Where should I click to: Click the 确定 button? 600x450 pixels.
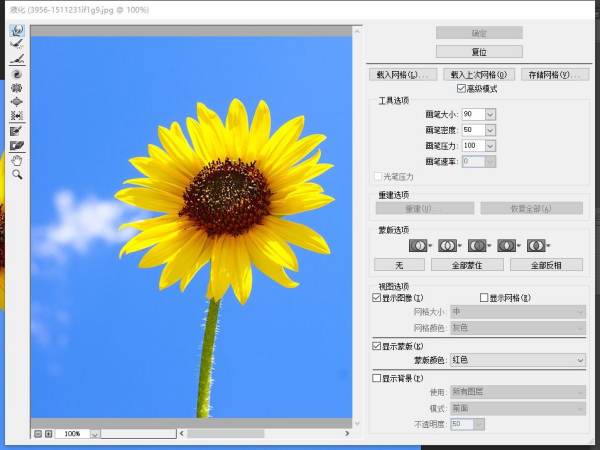pos(479,33)
